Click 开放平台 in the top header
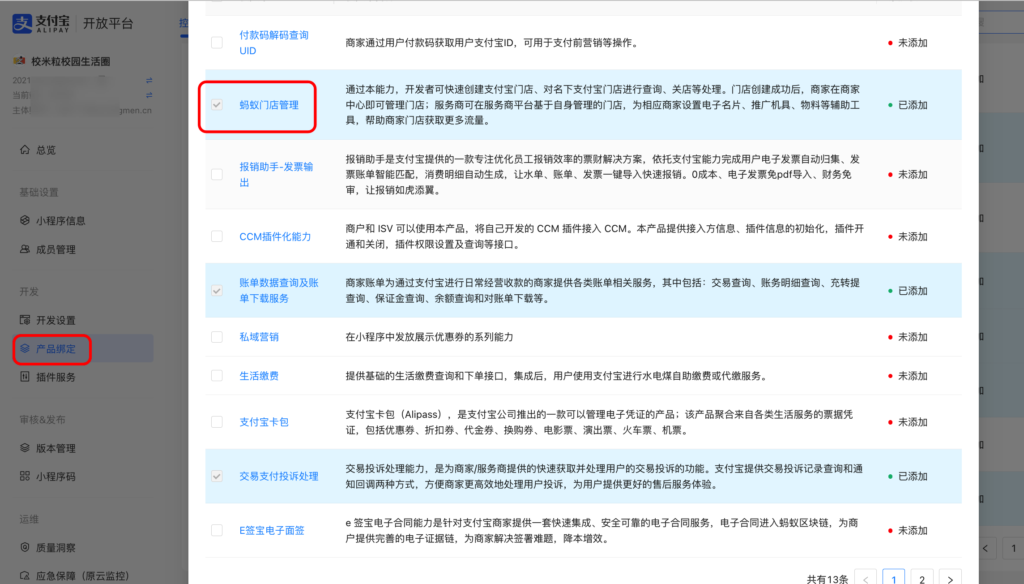Viewport: 1024px width, 584px height. (107, 22)
